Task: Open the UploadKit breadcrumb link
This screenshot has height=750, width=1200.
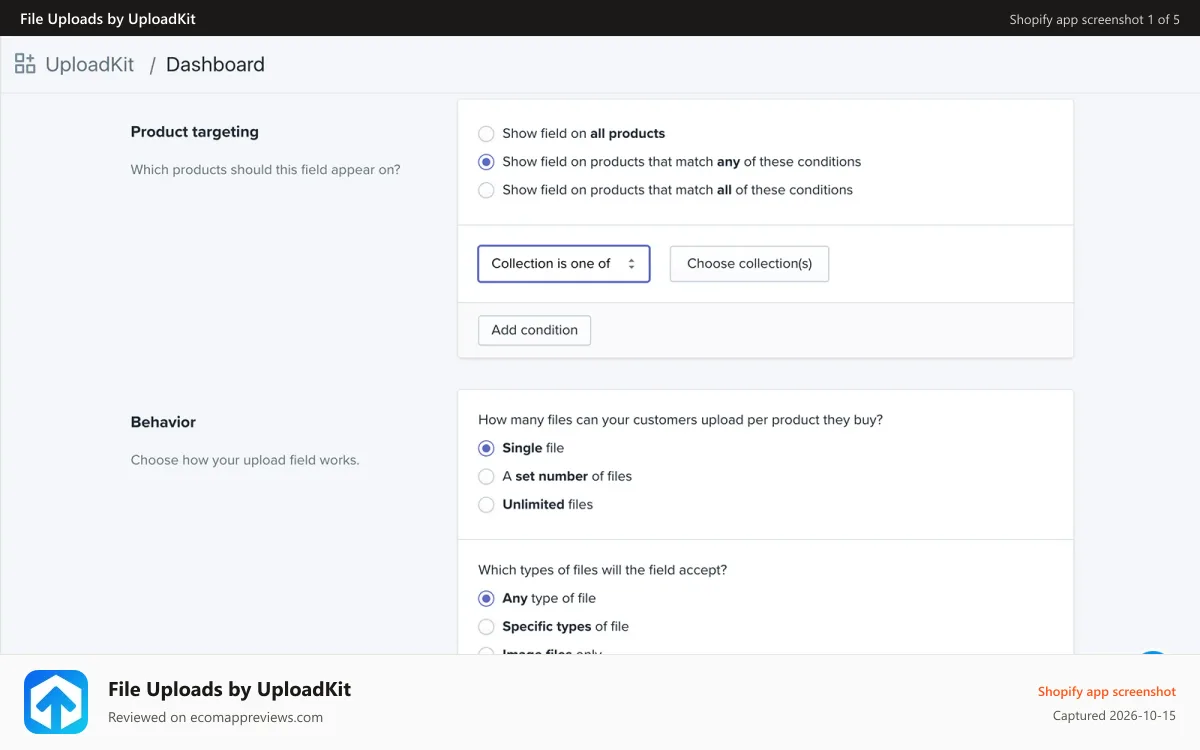Action: [x=90, y=64]
